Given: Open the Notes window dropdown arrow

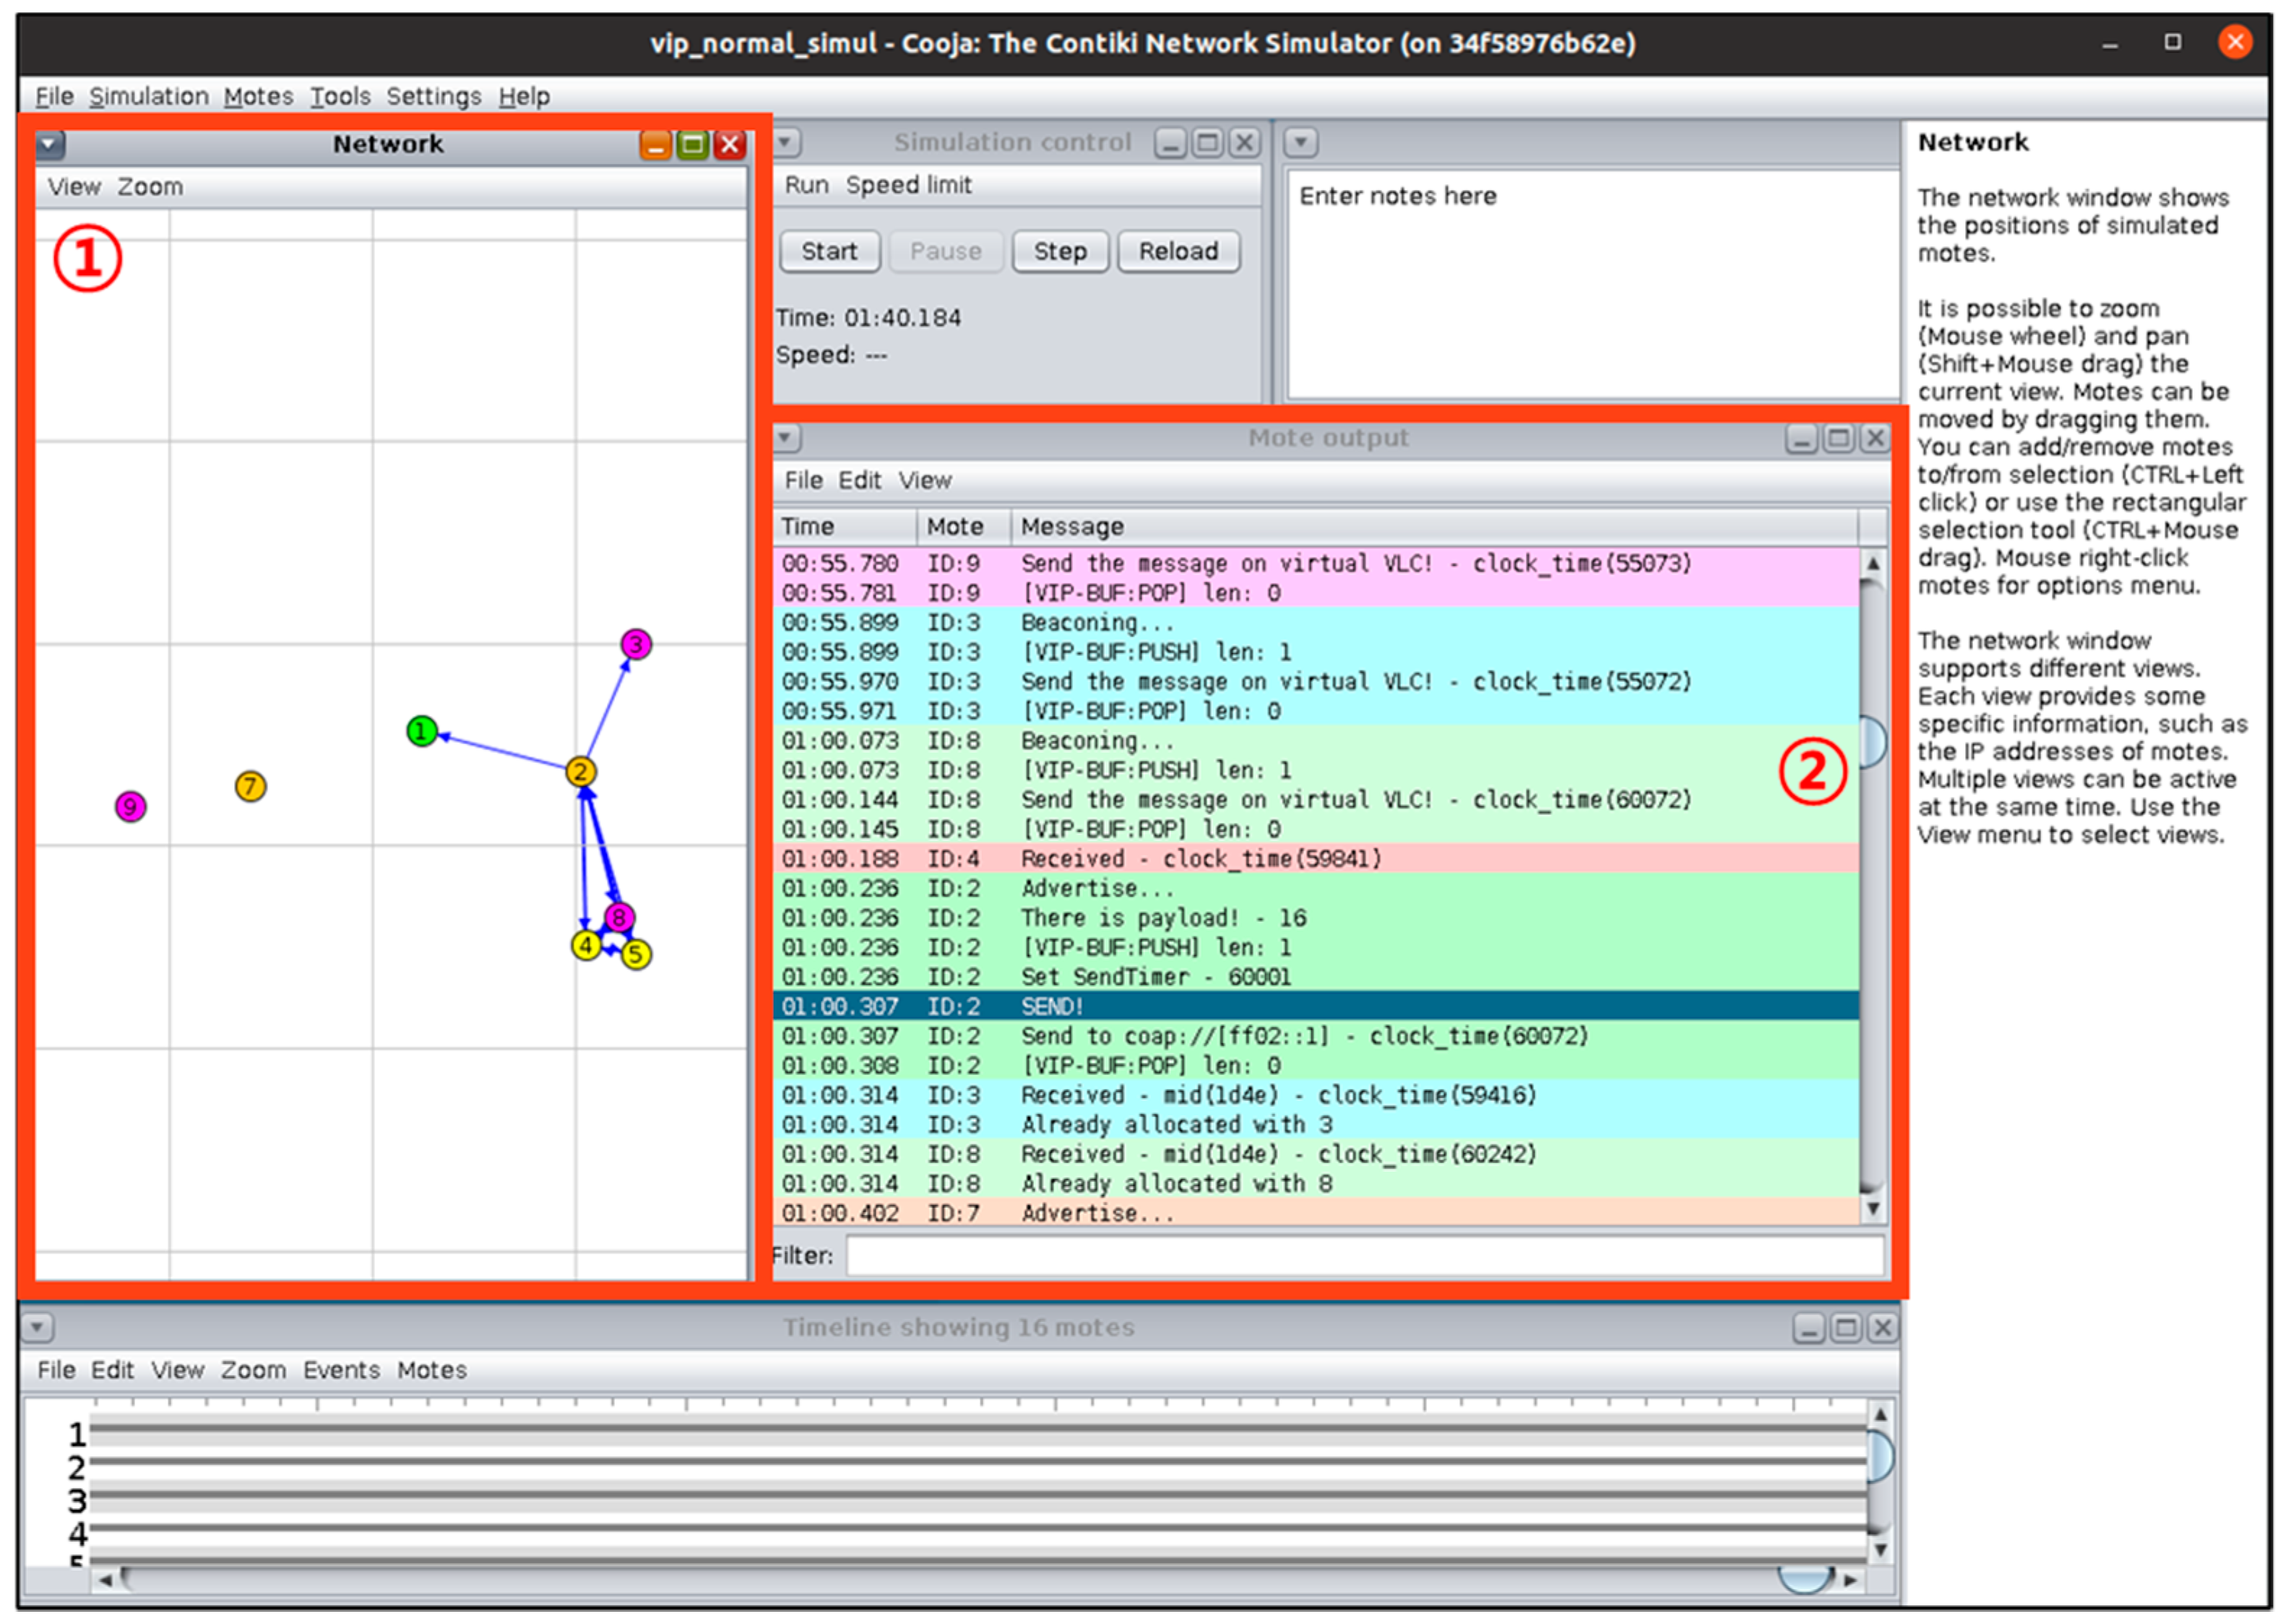Looking at the screenshot, I should pyautogui.click(x=1301, y=142).
